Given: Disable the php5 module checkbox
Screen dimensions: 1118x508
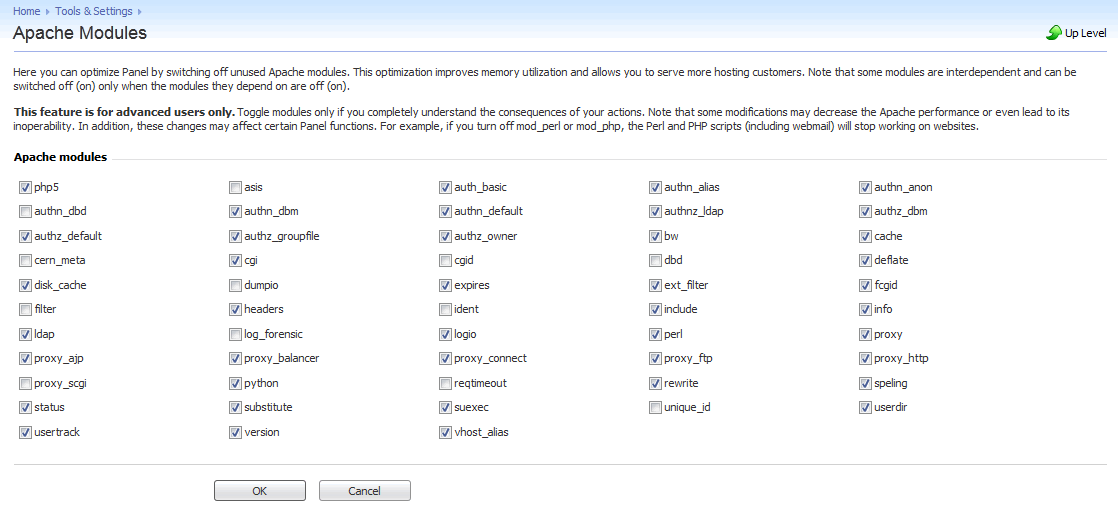Looking at the screenshot, I should (25, 187).
